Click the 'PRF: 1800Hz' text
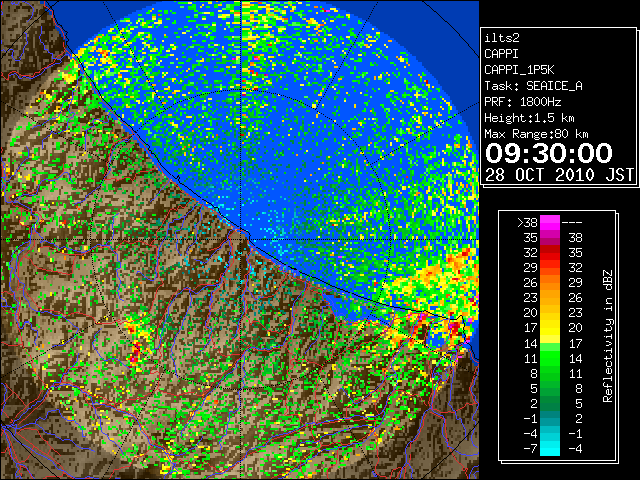Screen dimensions: 640x480 [522, 102]
